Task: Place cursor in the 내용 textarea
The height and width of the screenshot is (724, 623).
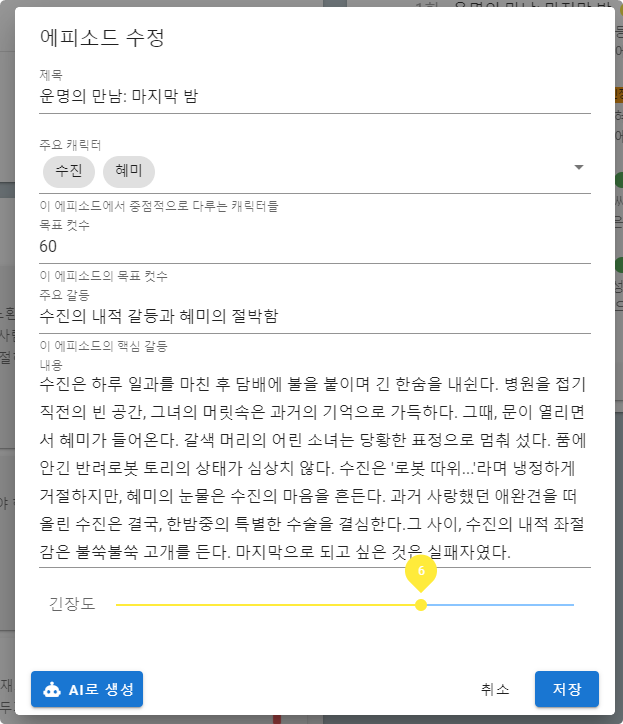Action: [315, 467]
